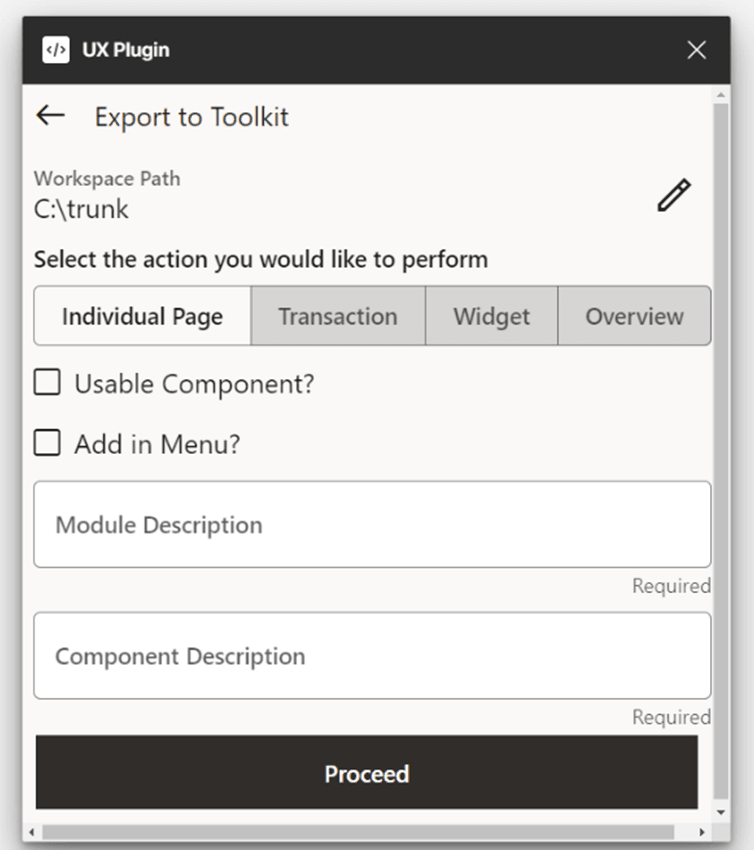Image resolution: width=754 pixels, height=850 pixels.
Task: Enable the Usable Component checkbox
Action: pyautogui.click(x=47, y=382)
